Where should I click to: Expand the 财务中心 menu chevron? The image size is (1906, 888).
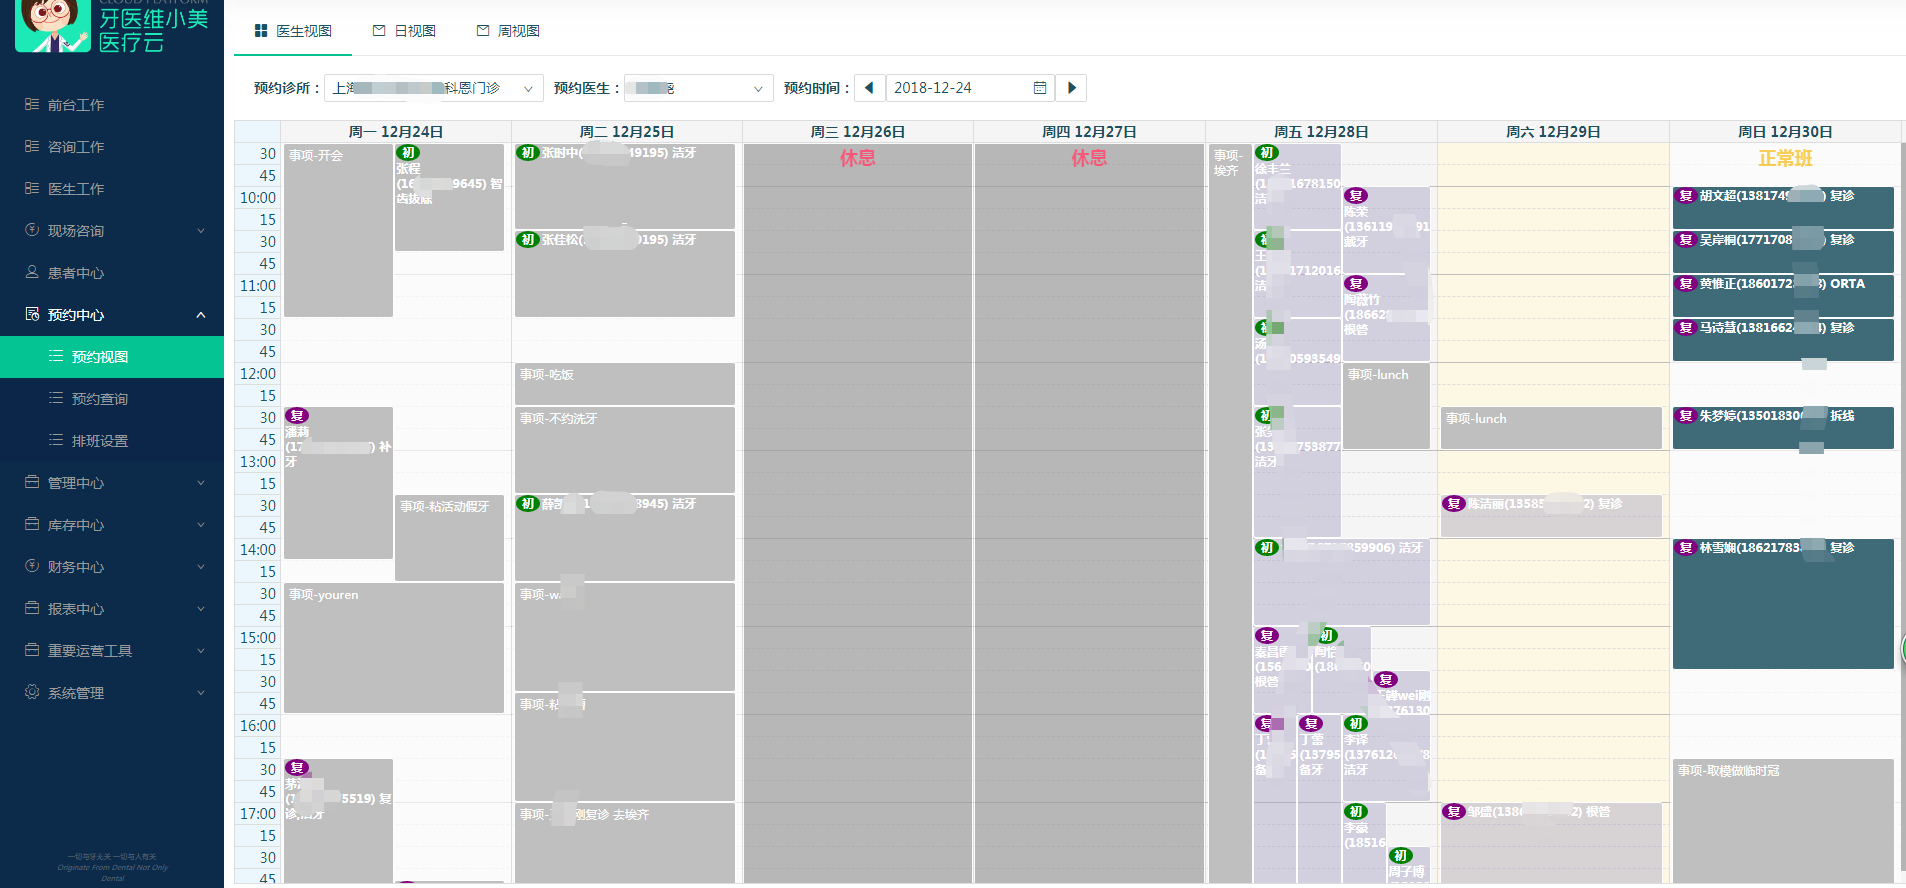click(x=201, y=566)
